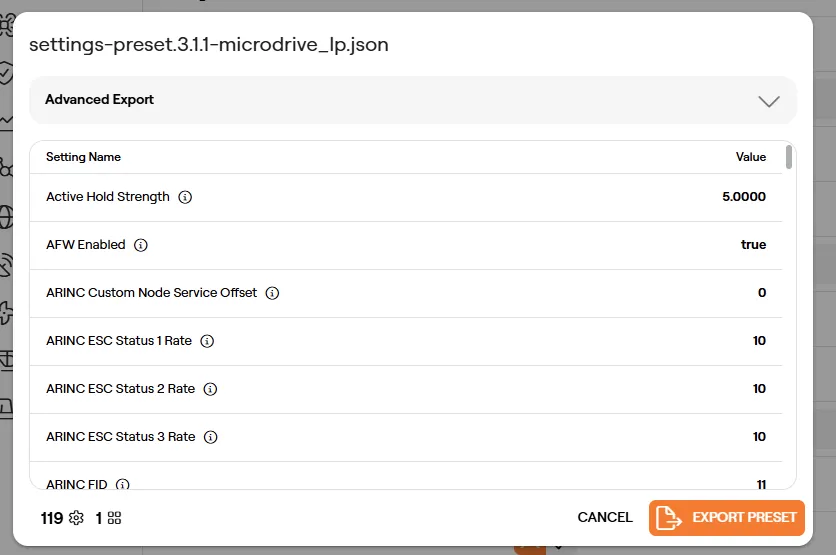Select the AFW Enabled true value
Screen dimensions: 836x555
coord(753,245)
